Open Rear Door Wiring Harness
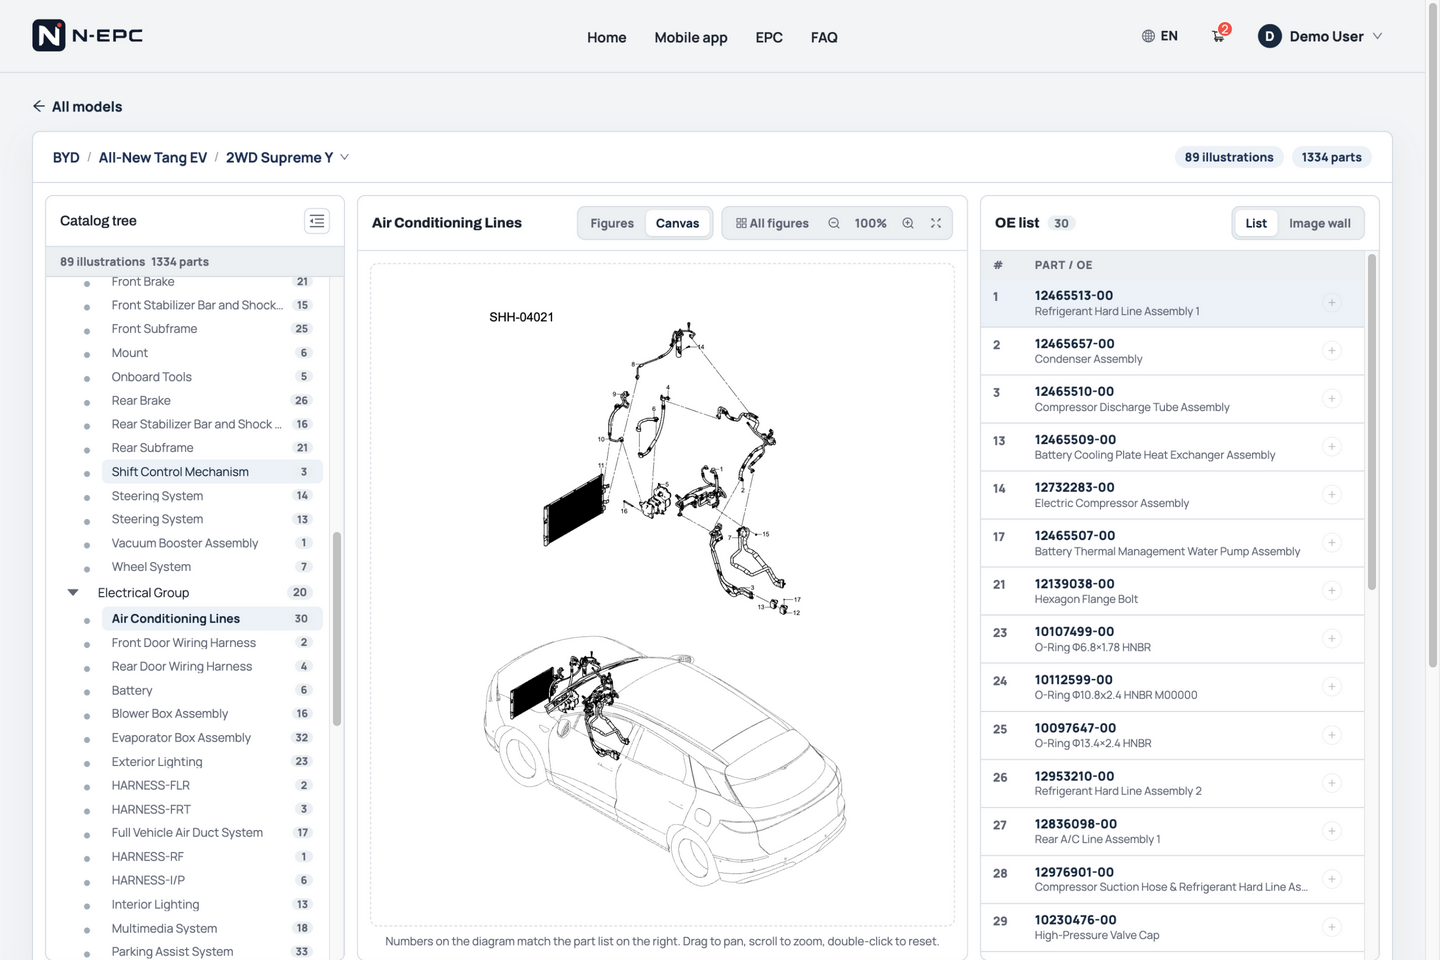 point(212,667)
